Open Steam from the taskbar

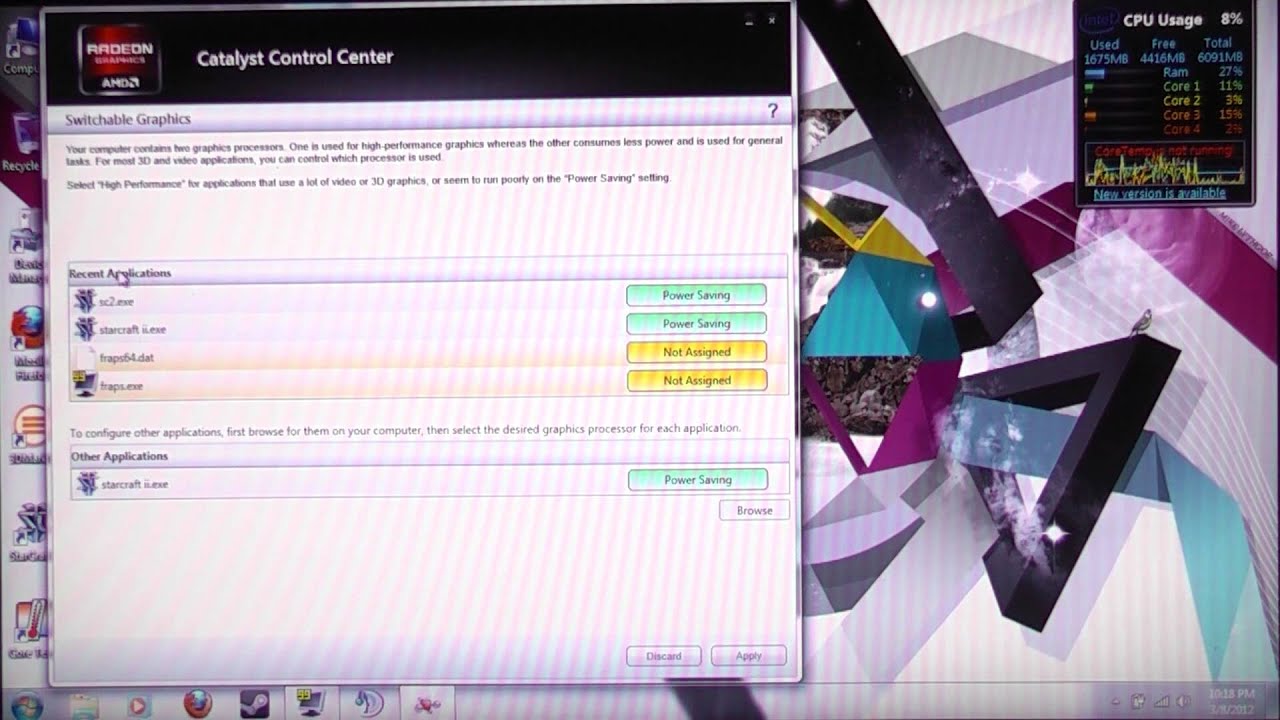[255, 704]
